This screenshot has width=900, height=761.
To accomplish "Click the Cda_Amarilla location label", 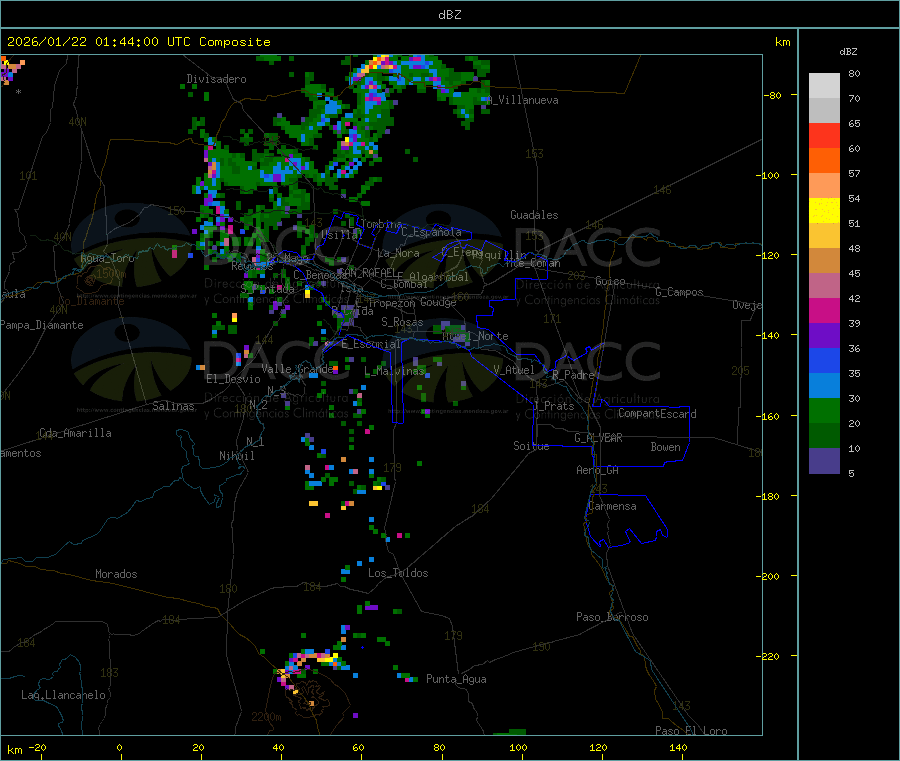I will [75, 433].
